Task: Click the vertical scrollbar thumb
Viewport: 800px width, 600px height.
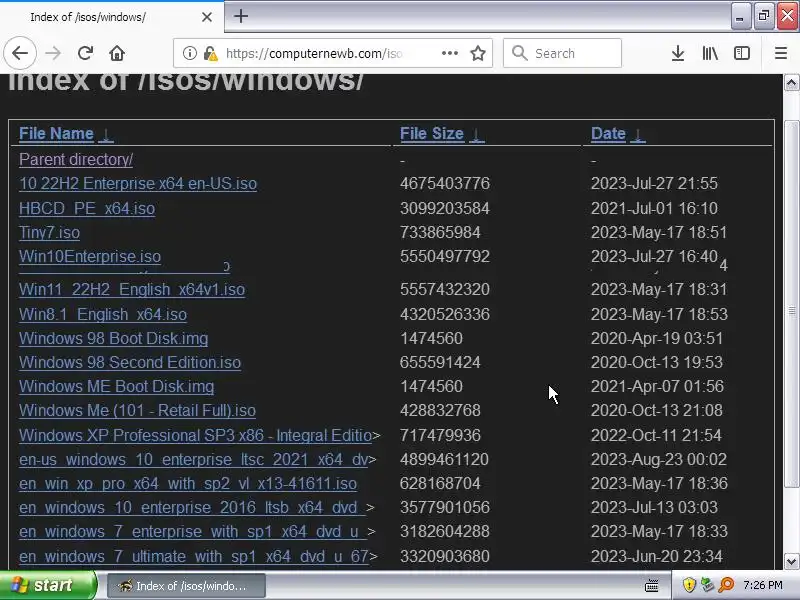Action: (791, 304)
